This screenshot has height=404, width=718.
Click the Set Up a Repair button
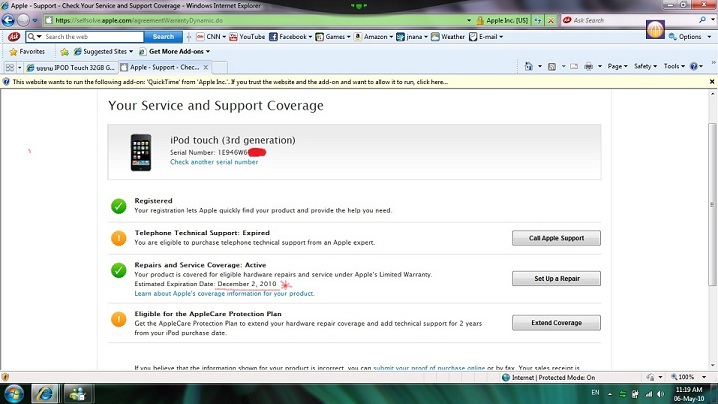pyautogui.click(x=556, y=278)
